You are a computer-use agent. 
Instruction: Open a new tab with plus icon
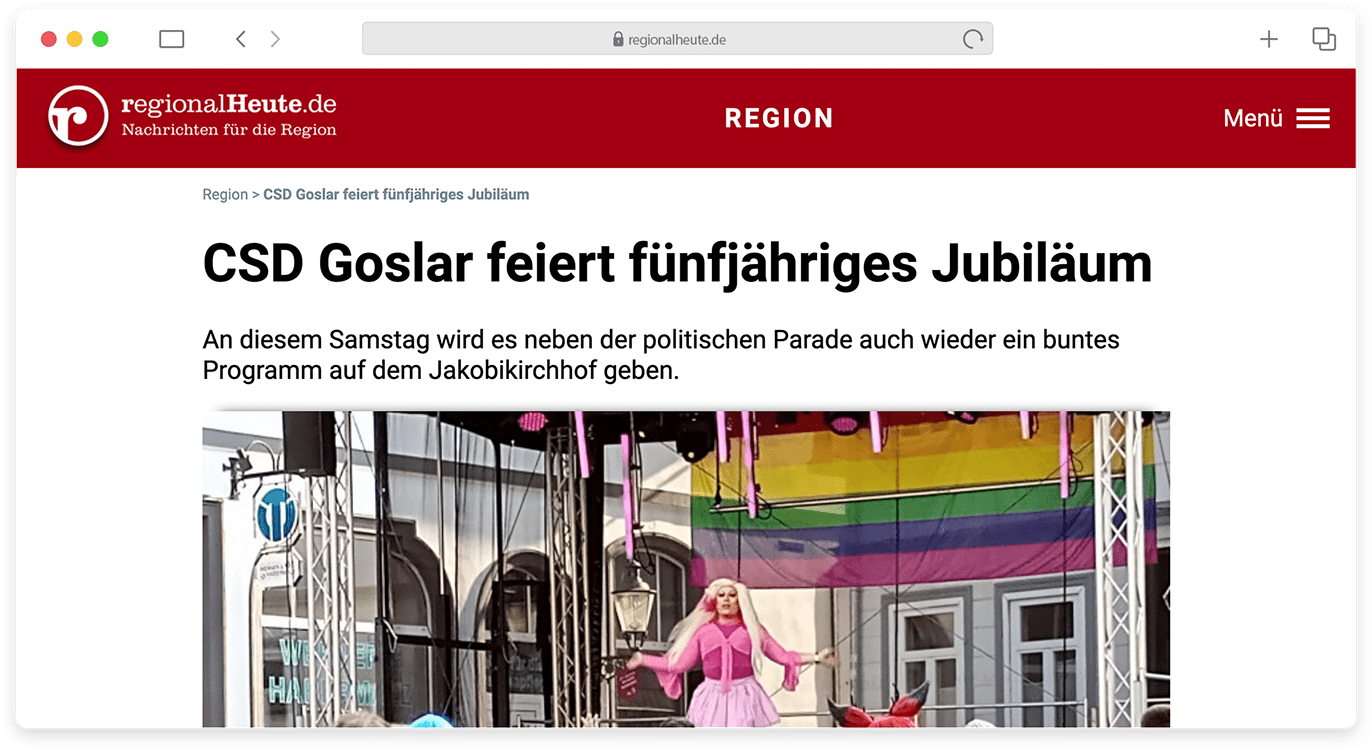[x=1268, y=39]
